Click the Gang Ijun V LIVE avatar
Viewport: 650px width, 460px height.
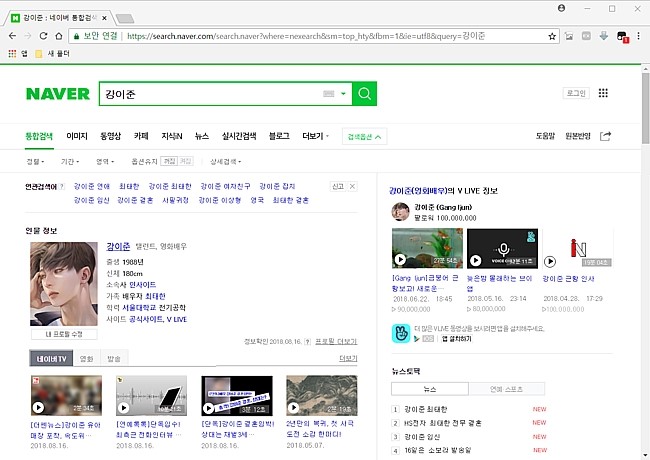[400, 212]
